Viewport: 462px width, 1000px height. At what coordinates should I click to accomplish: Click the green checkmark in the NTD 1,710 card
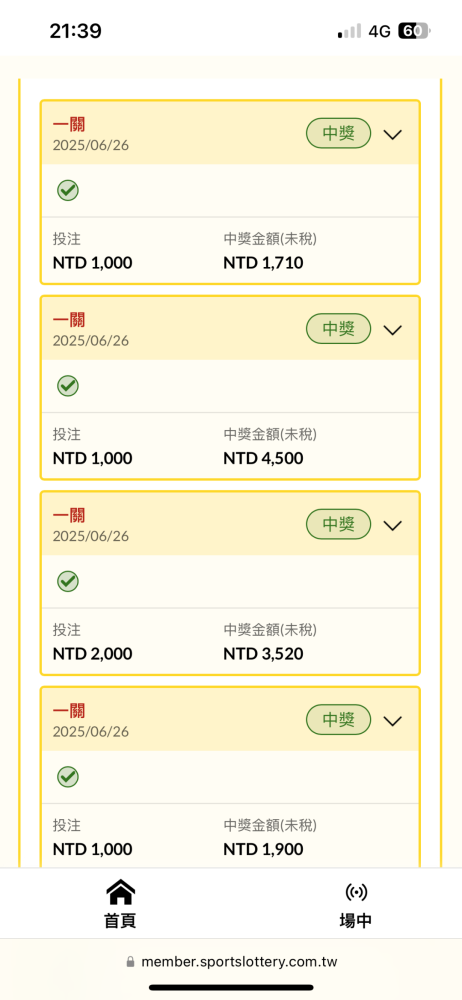pos(68,190)
